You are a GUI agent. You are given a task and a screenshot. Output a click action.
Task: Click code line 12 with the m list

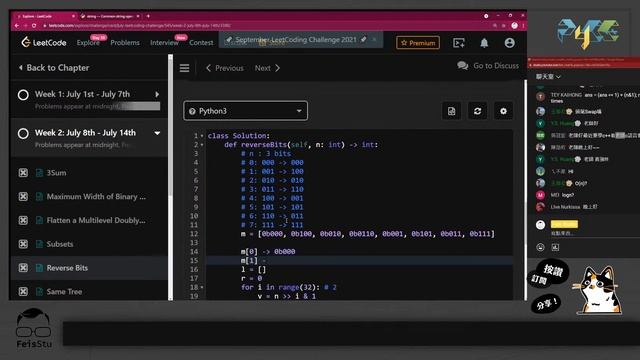367,234
